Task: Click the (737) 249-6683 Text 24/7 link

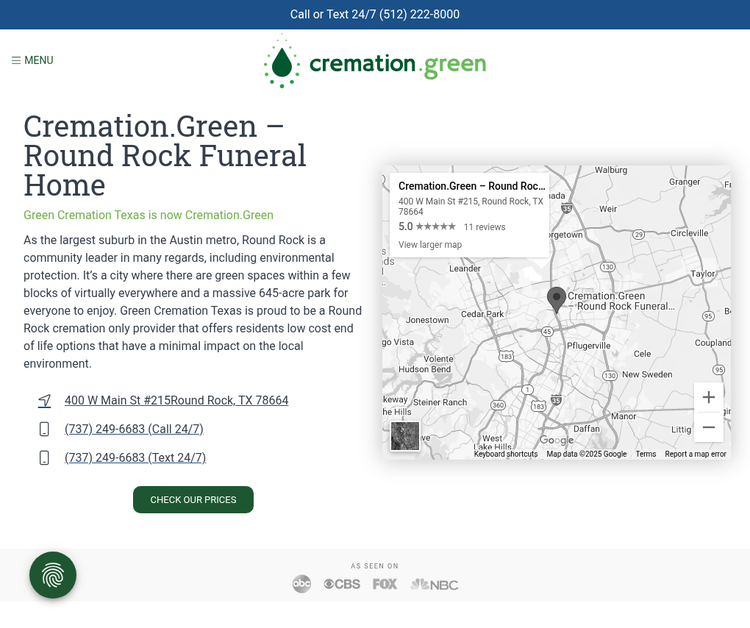Action: (135, 458)
